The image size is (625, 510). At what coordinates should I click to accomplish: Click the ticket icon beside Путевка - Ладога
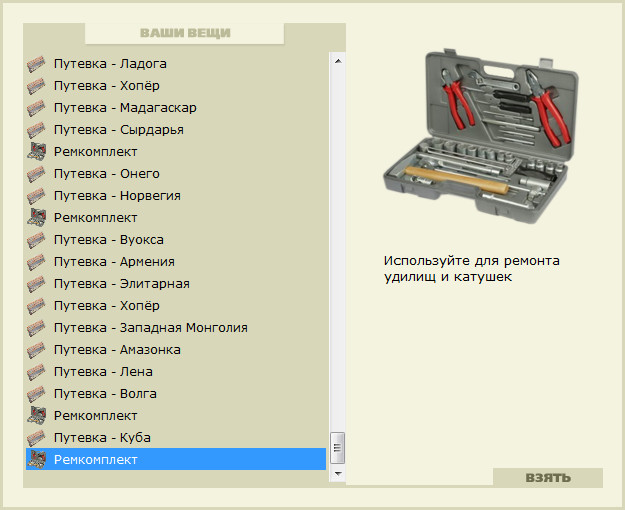(36, 64)
